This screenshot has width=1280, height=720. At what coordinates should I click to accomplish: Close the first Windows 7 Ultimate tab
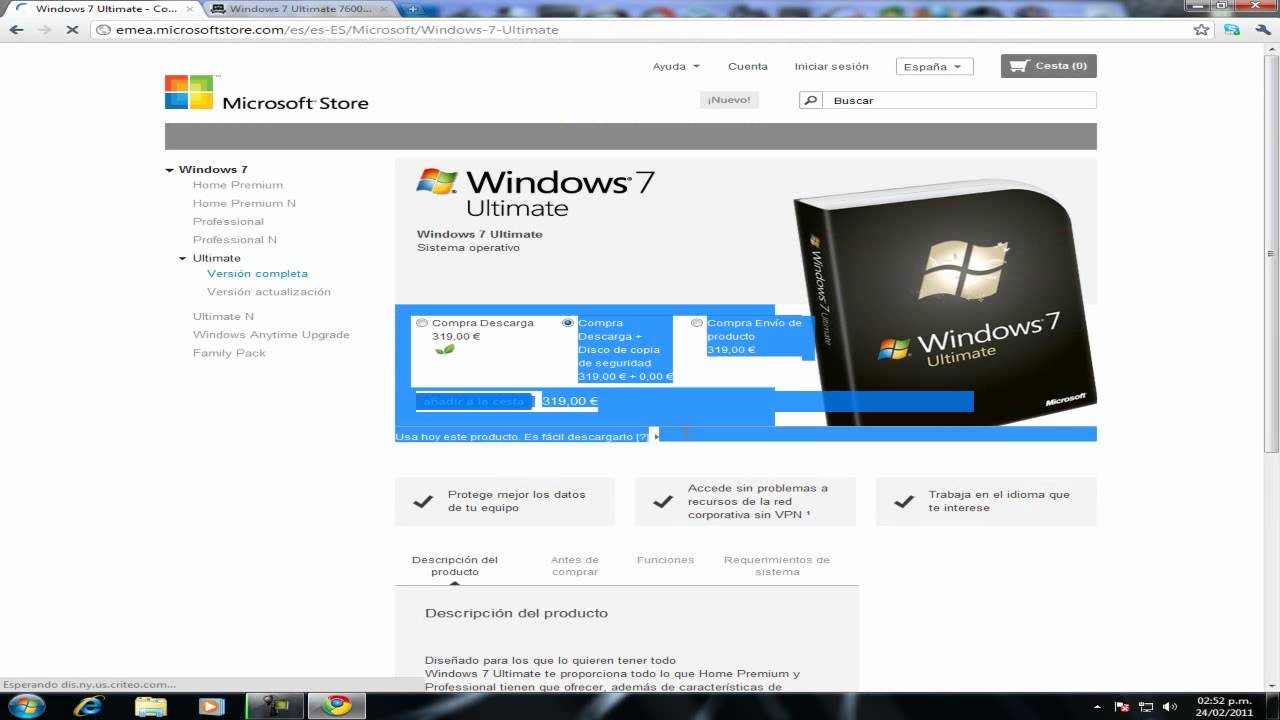(189, 9)
